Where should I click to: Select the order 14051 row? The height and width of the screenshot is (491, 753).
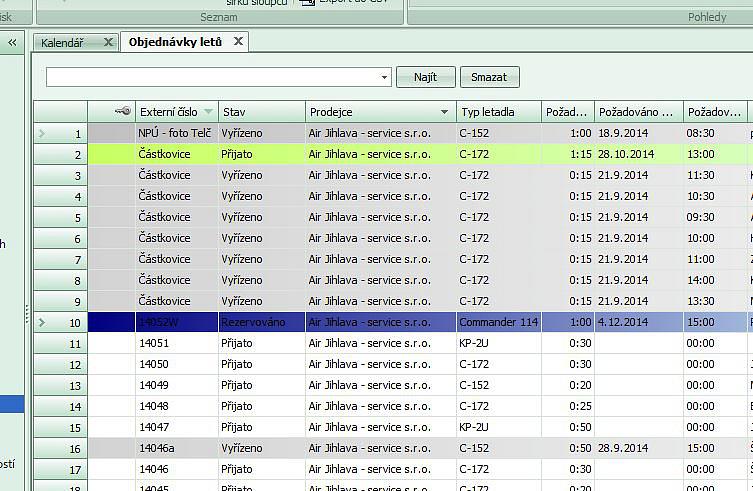tap(260, 343)
